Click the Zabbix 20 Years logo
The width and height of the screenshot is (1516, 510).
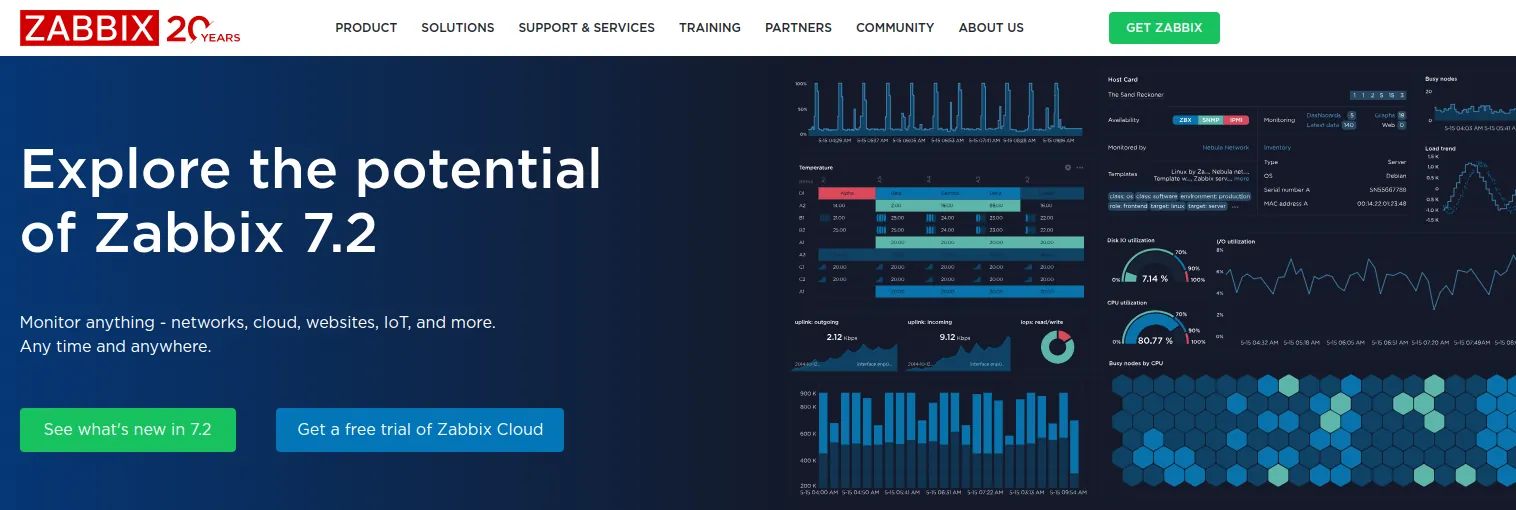pyautogui.click(x=130, y=29)
